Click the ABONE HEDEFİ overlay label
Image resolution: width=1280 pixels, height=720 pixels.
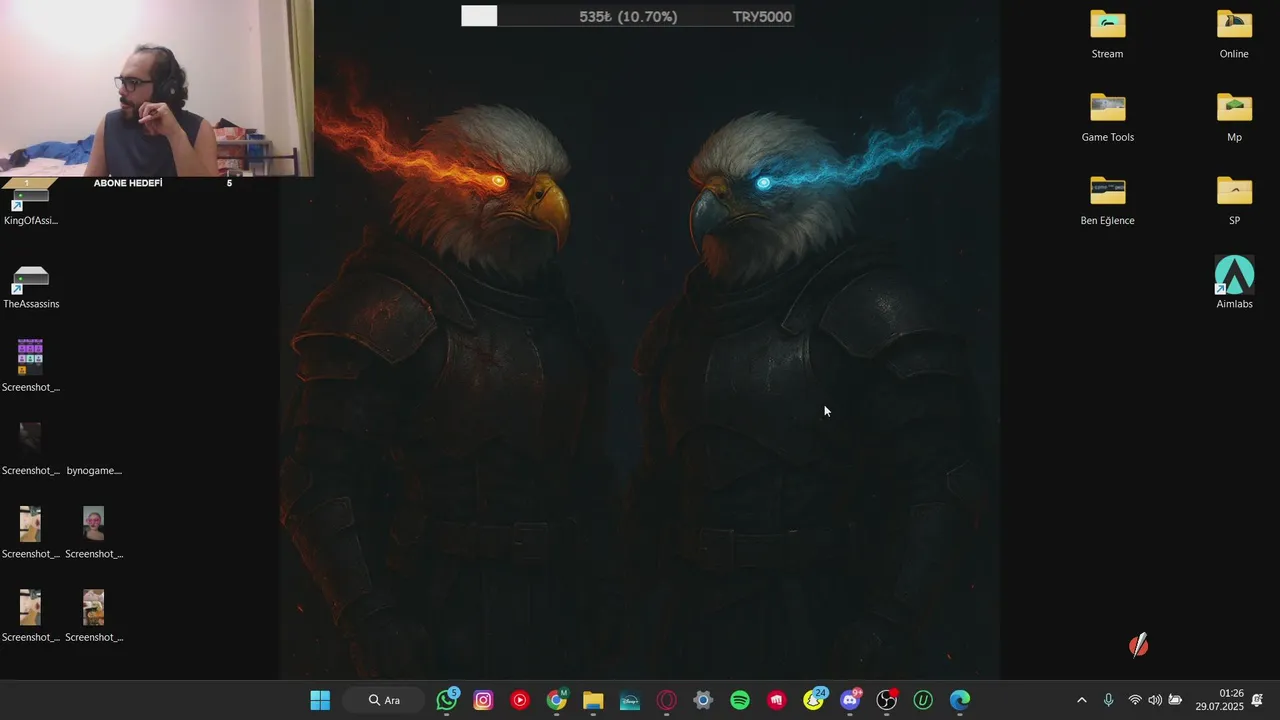(x=128, y=183)
